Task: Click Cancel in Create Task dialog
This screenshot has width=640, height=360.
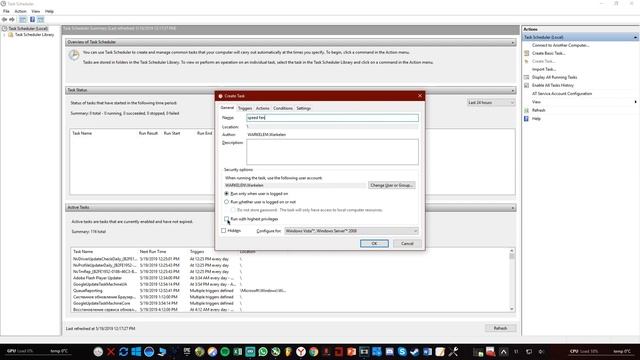Action: [x=407, y=244]
